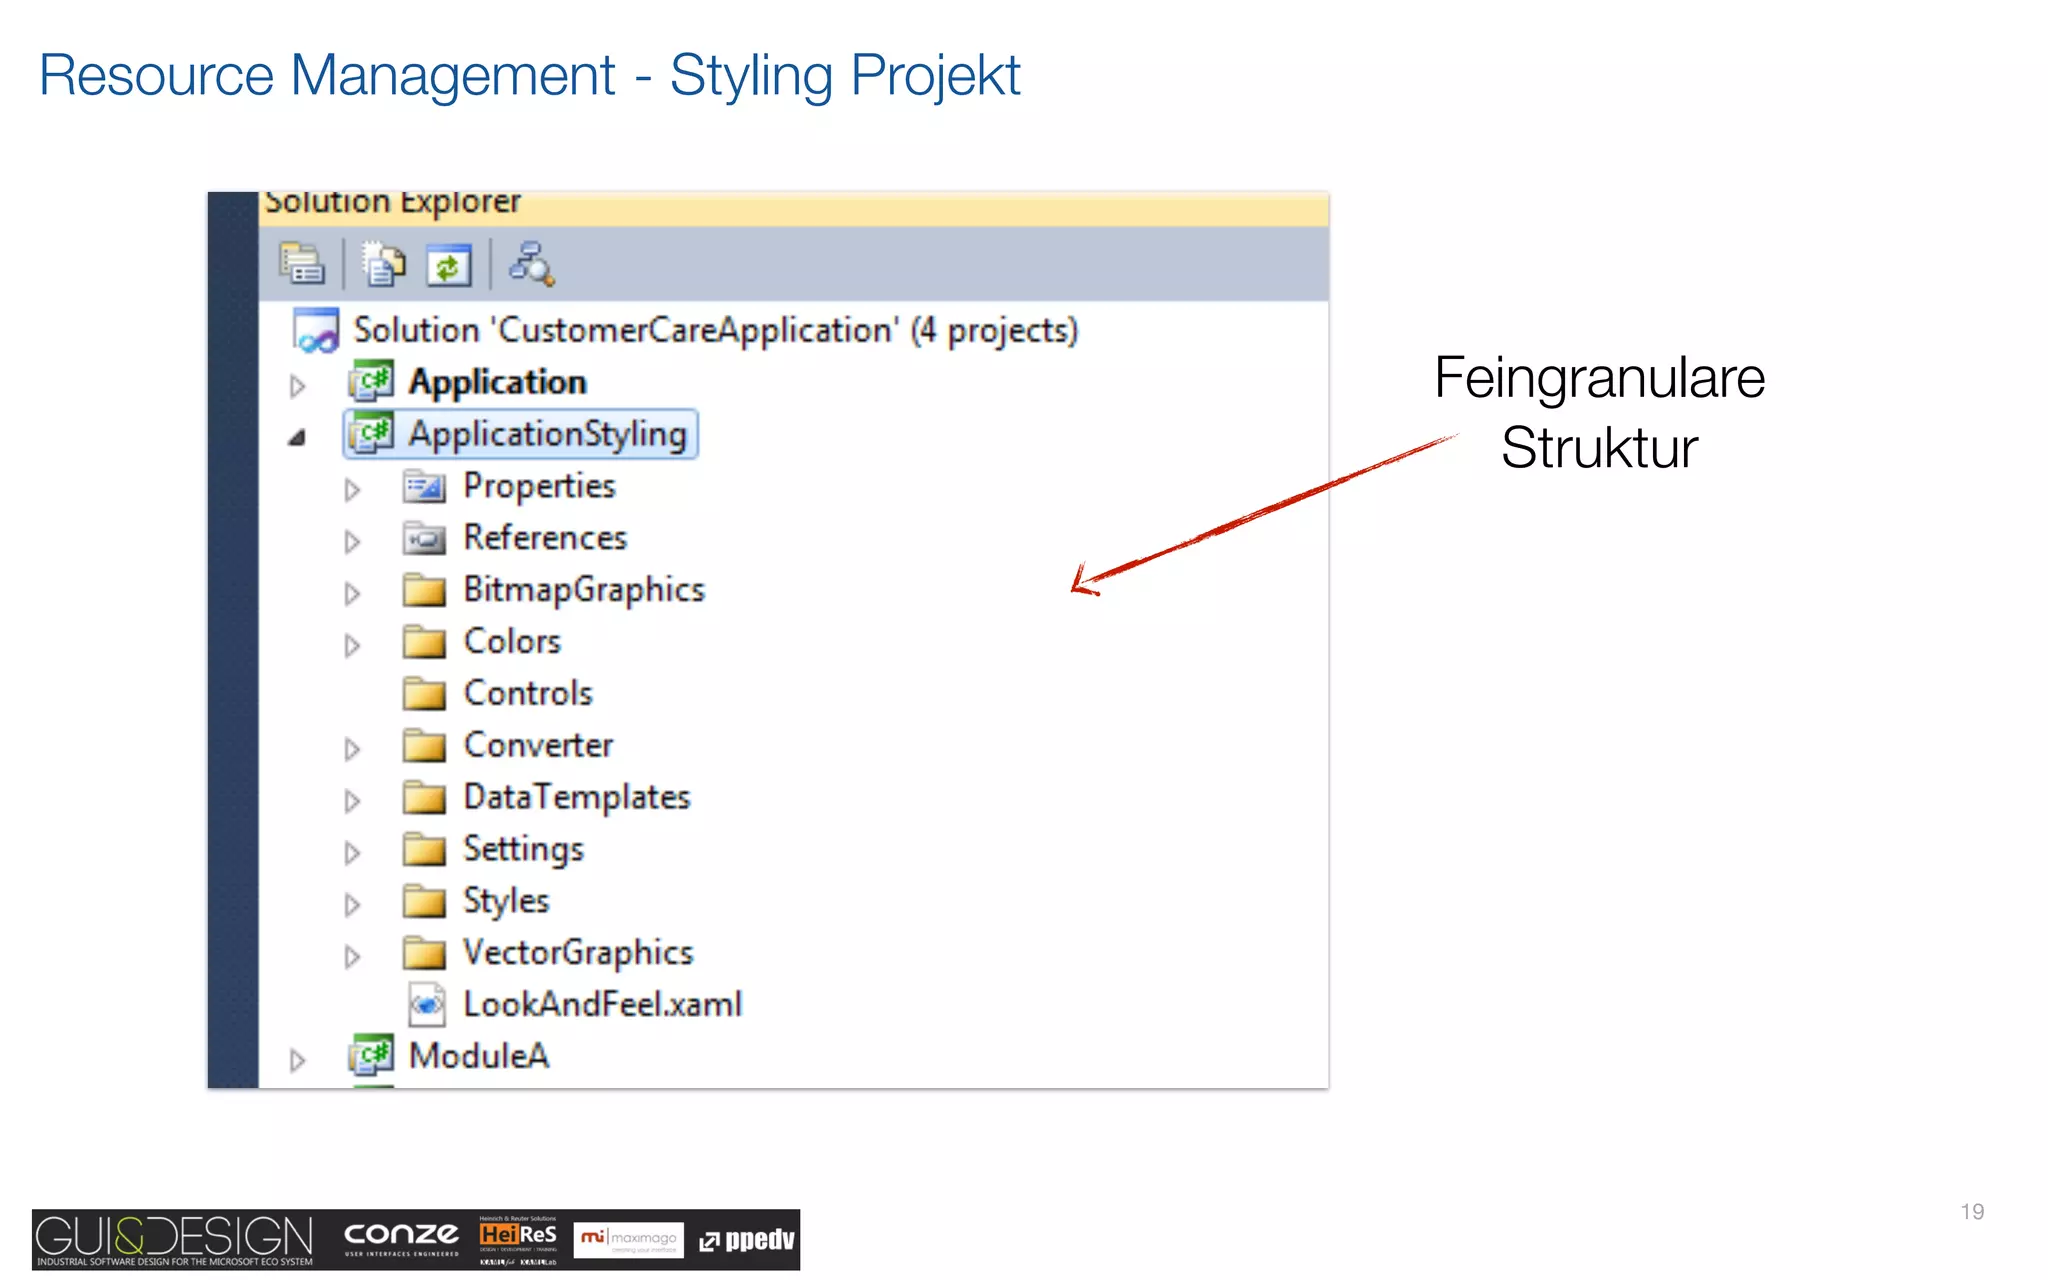This screenshot has height=1280, width=2048.
Task: Expand the References node
Action: click(352, 542)
